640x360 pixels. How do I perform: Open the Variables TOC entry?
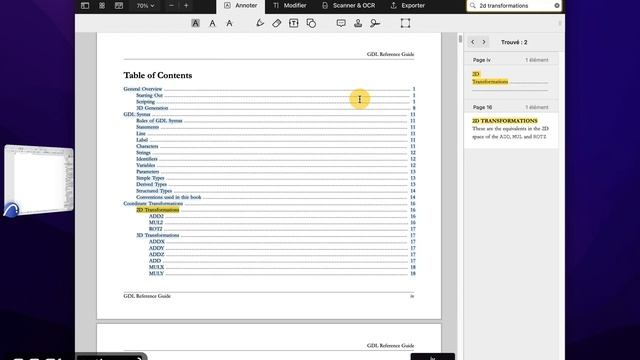pyautogui.click(x=146, y=165)
